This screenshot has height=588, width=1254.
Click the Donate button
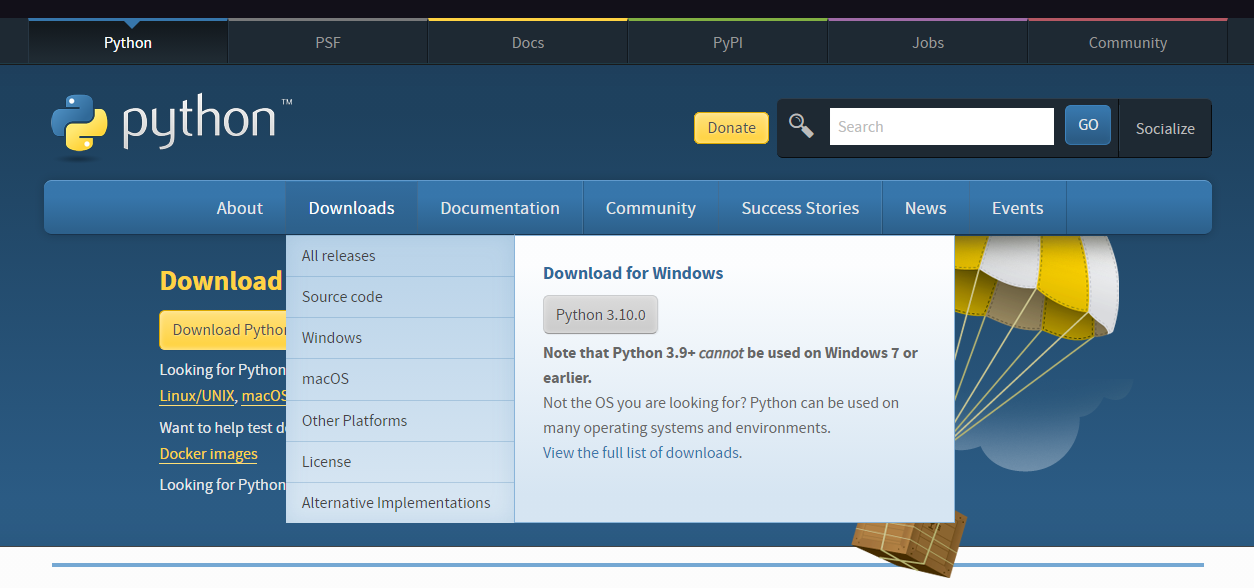point(731,128)
